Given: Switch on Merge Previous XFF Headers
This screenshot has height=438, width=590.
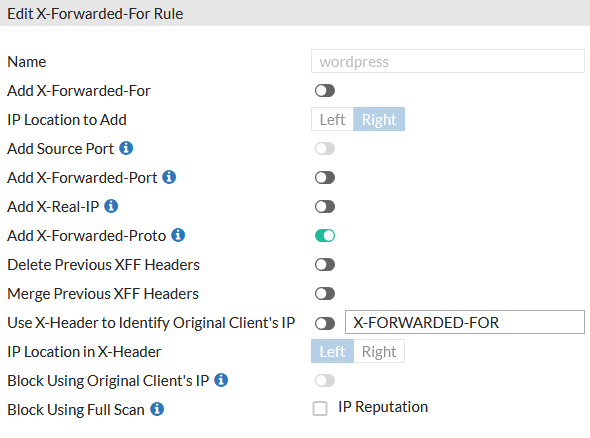Looking at the screenshot, I should pyautogui.click(x=325, y=294).
